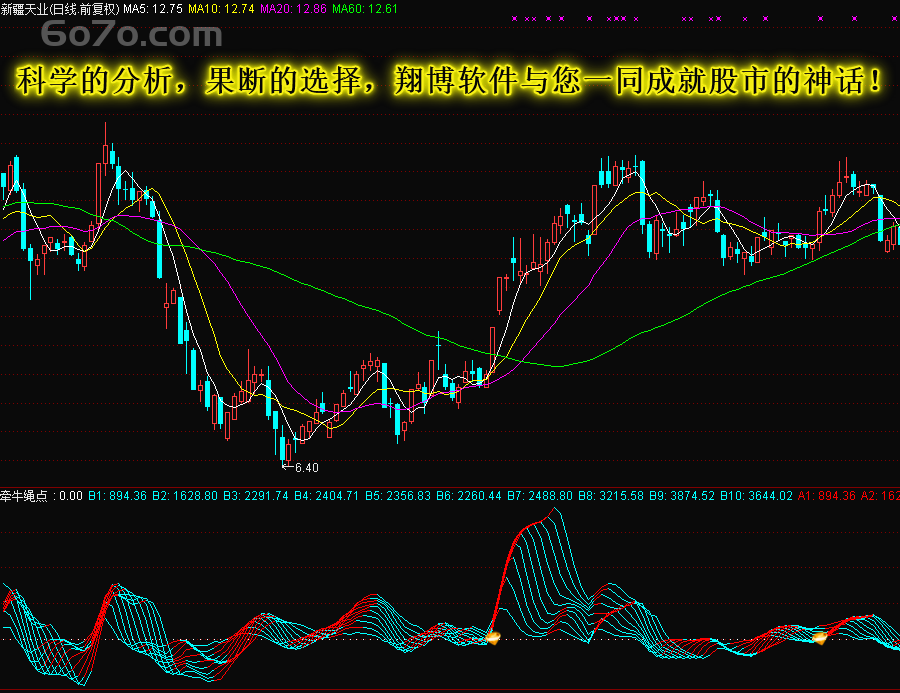Open the 牵牛绳点 indicator name label
Screen dimensions: 900x693
[24, 496]
